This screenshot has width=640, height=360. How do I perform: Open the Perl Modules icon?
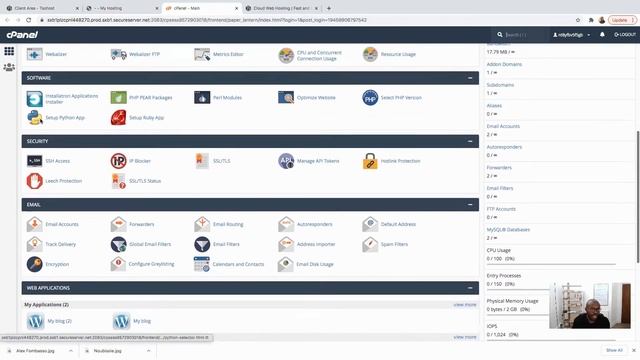tap(202, 98)
